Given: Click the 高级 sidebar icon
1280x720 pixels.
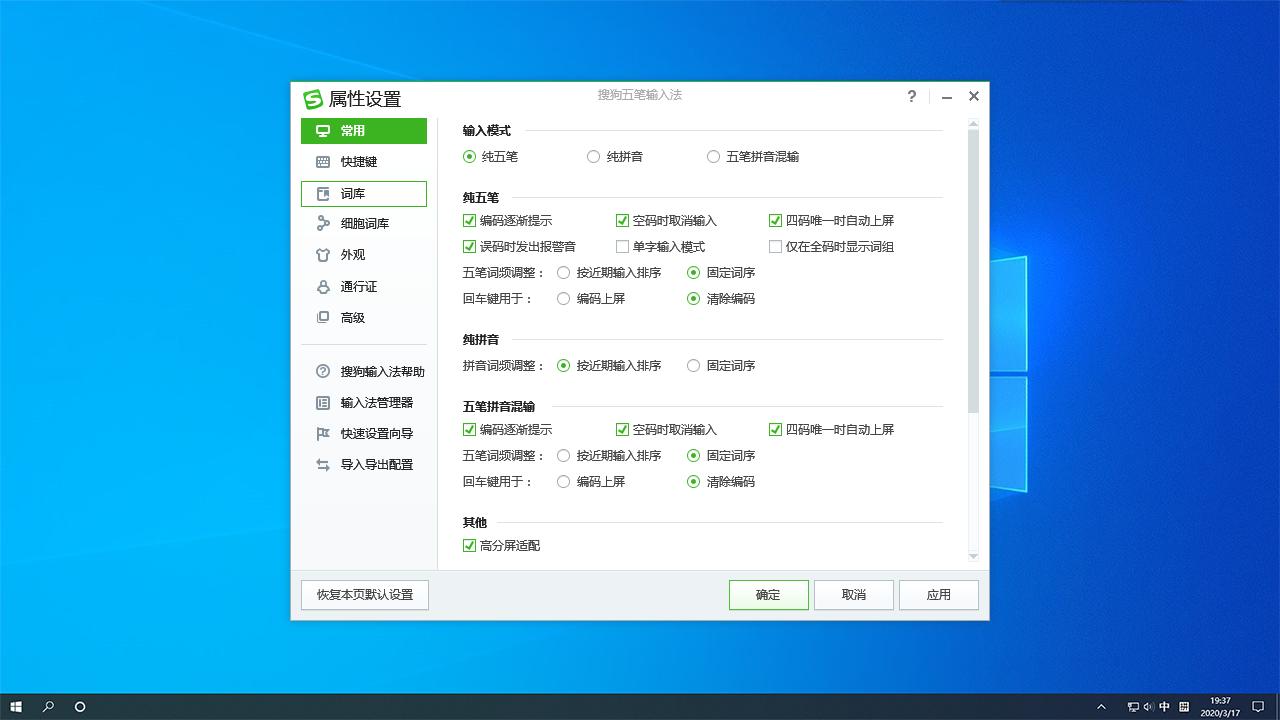Looking at the screenshot, I should (x=323, y=318).
